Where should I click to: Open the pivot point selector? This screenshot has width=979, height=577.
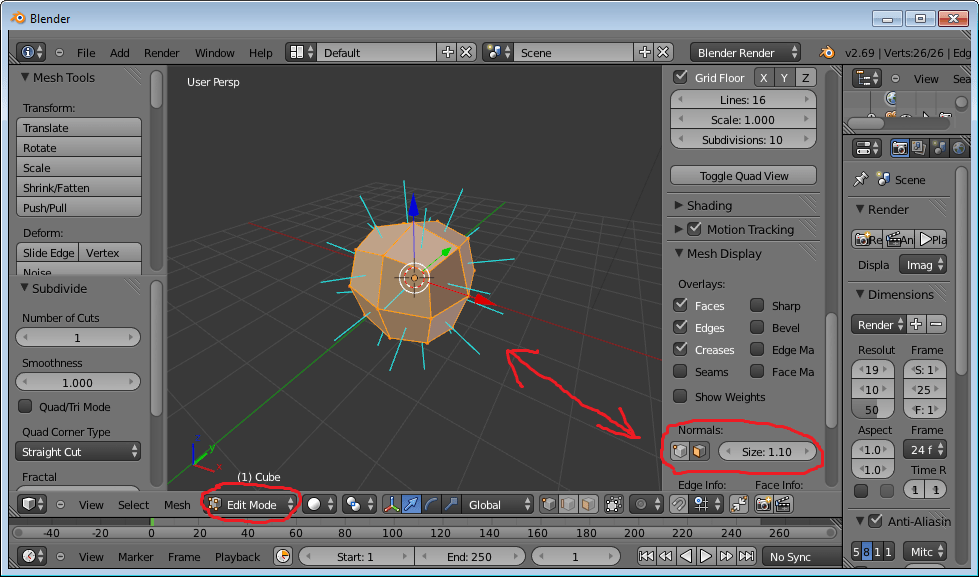pos(361,505)
